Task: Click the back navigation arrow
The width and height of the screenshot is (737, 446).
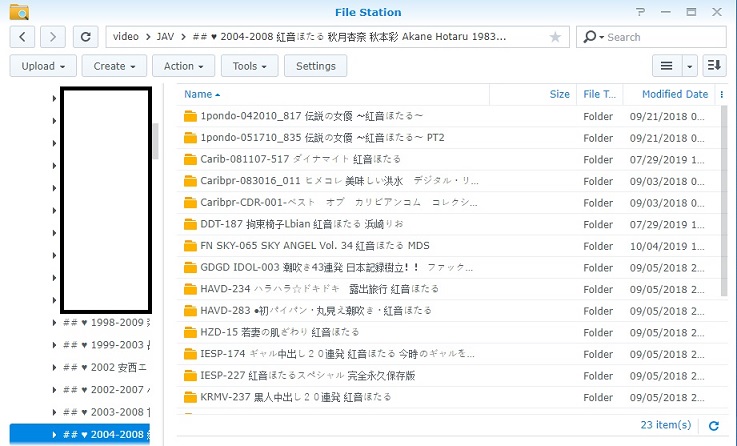Action: (23, 37)
